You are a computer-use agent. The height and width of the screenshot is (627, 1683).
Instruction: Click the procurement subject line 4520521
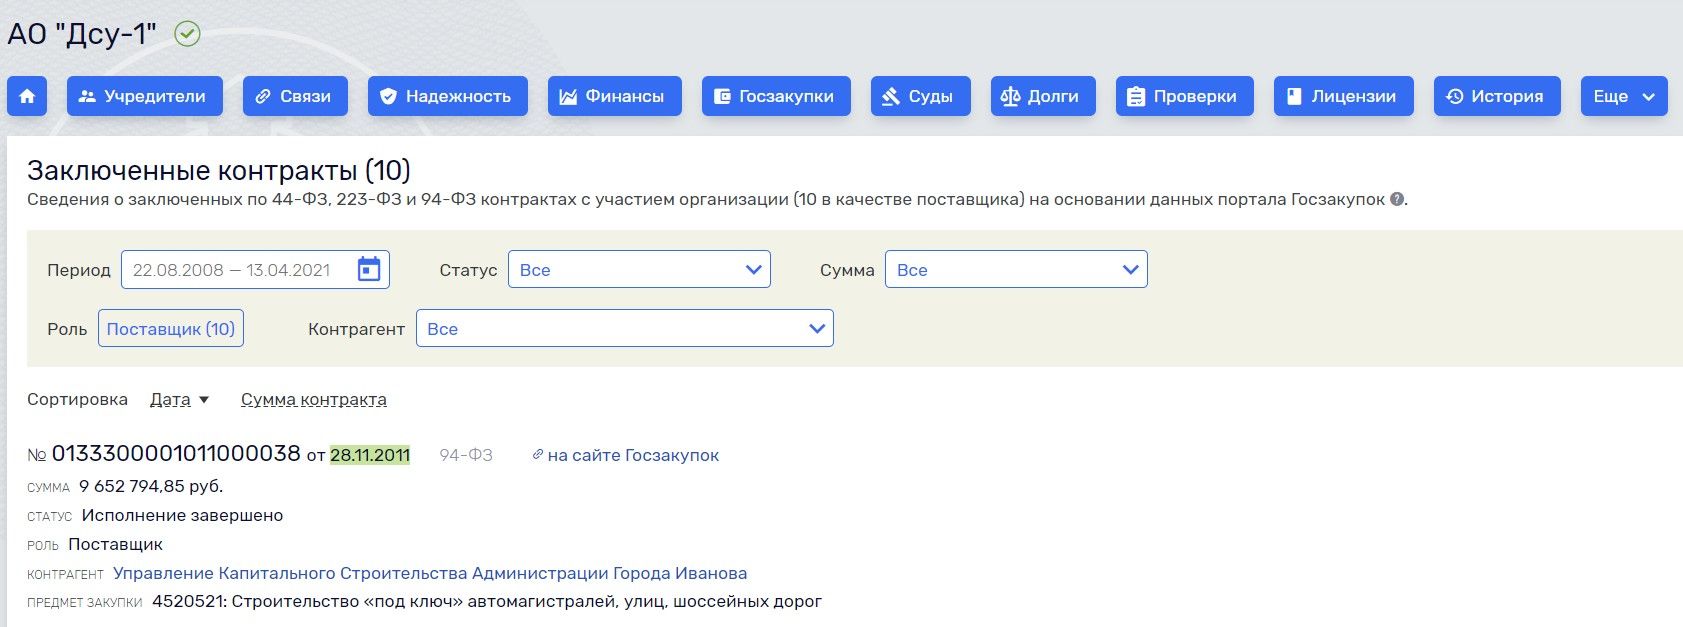(x=487, y=602)
